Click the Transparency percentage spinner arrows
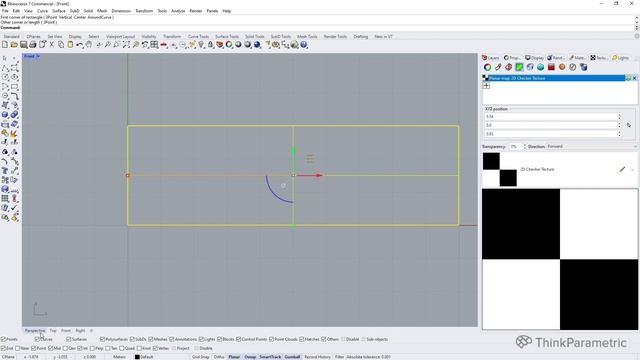640x360 pixels. pyautogui.click(x=524, y=146)
